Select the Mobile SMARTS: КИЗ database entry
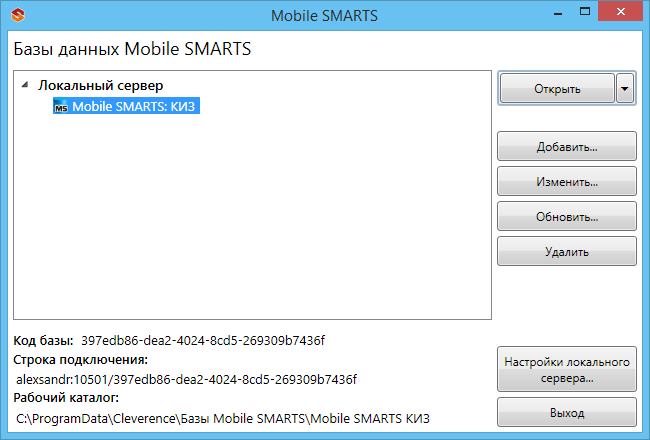650x440 pixels. click(x=126, y=106)
